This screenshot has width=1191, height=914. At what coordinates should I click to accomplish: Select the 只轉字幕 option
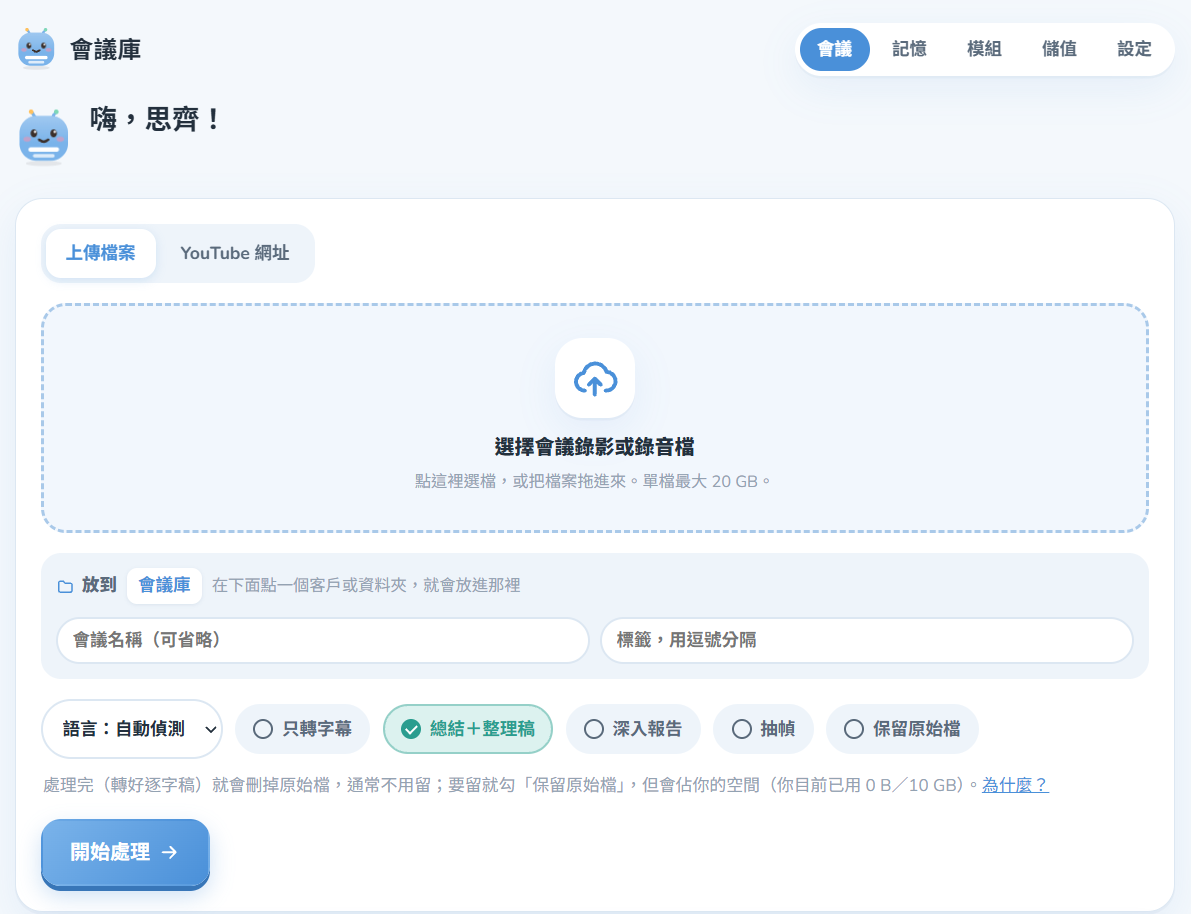(302, 729)
